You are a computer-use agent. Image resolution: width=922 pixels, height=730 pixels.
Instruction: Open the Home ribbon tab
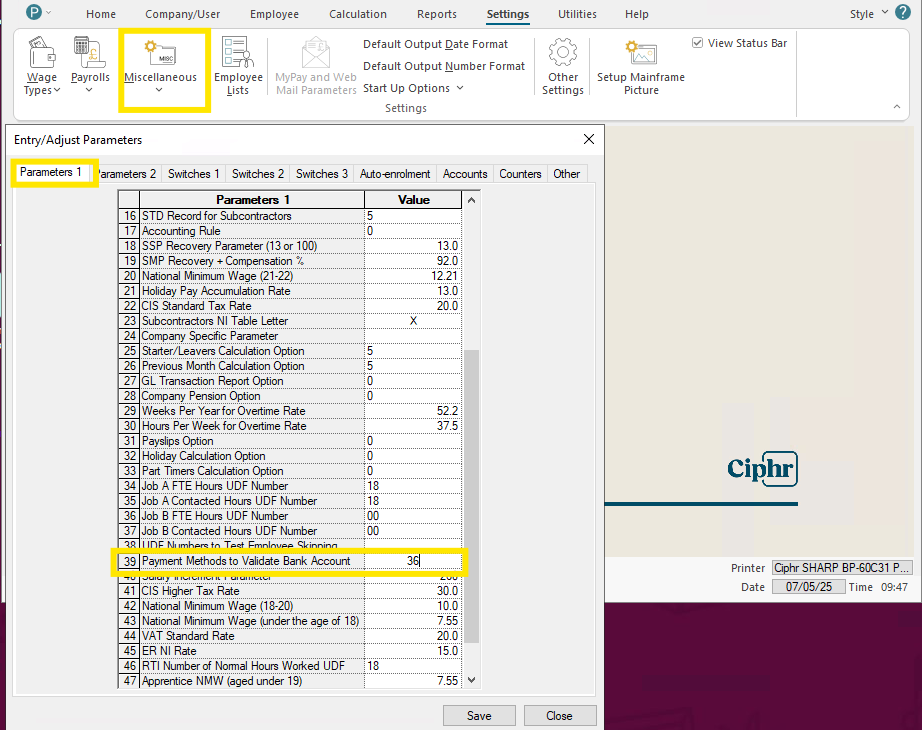[101, 14]
